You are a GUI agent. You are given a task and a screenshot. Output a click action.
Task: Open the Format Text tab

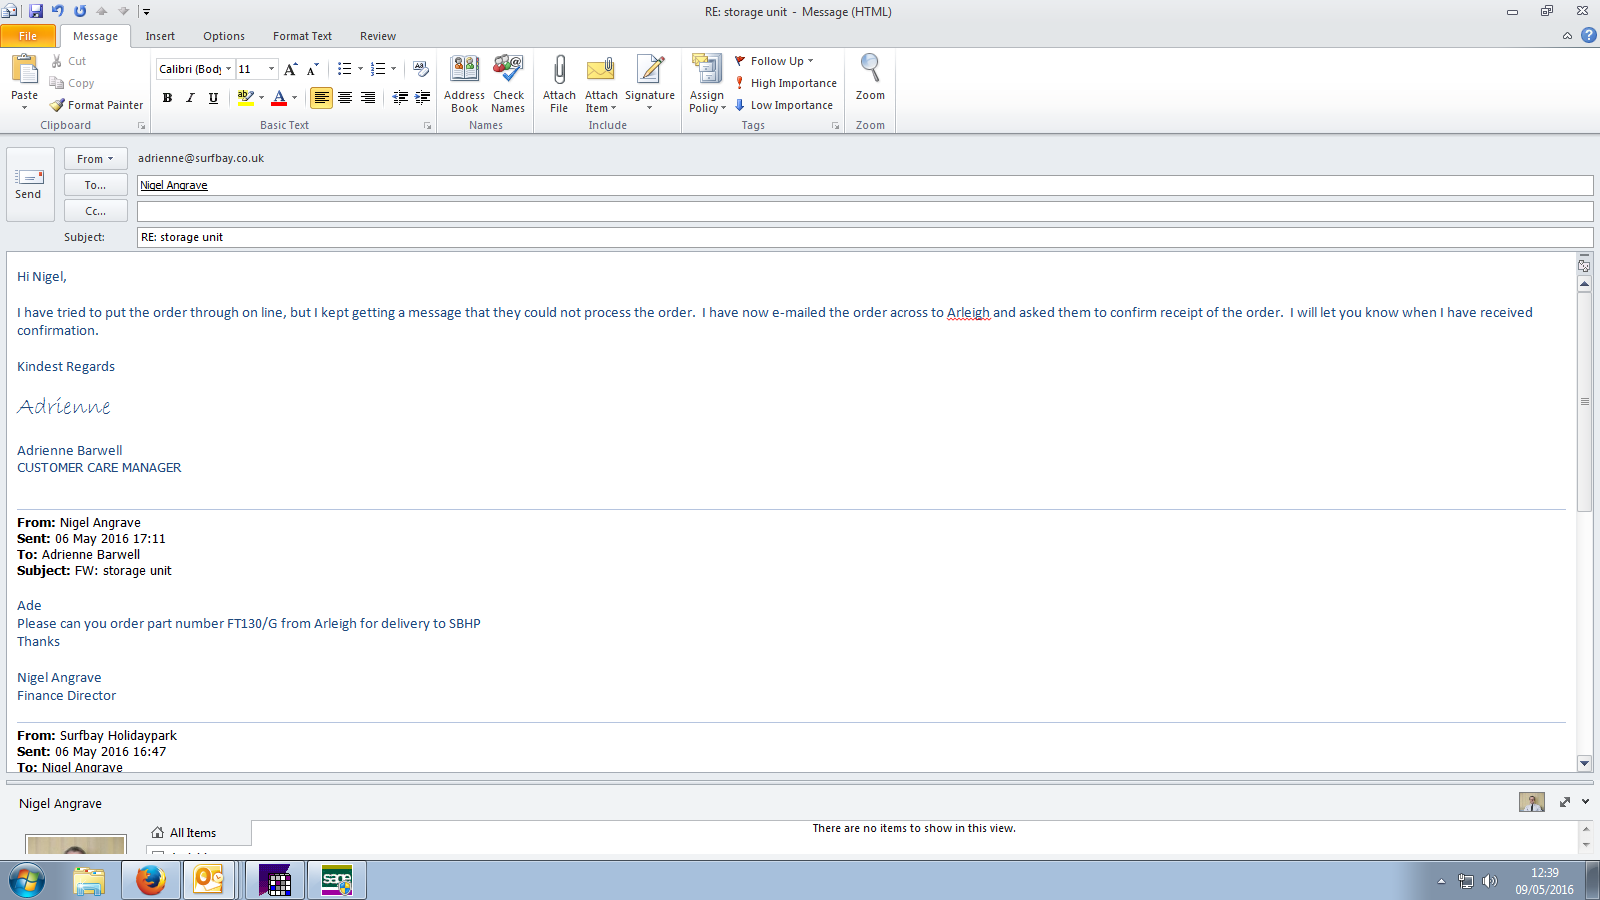point(302,36)
